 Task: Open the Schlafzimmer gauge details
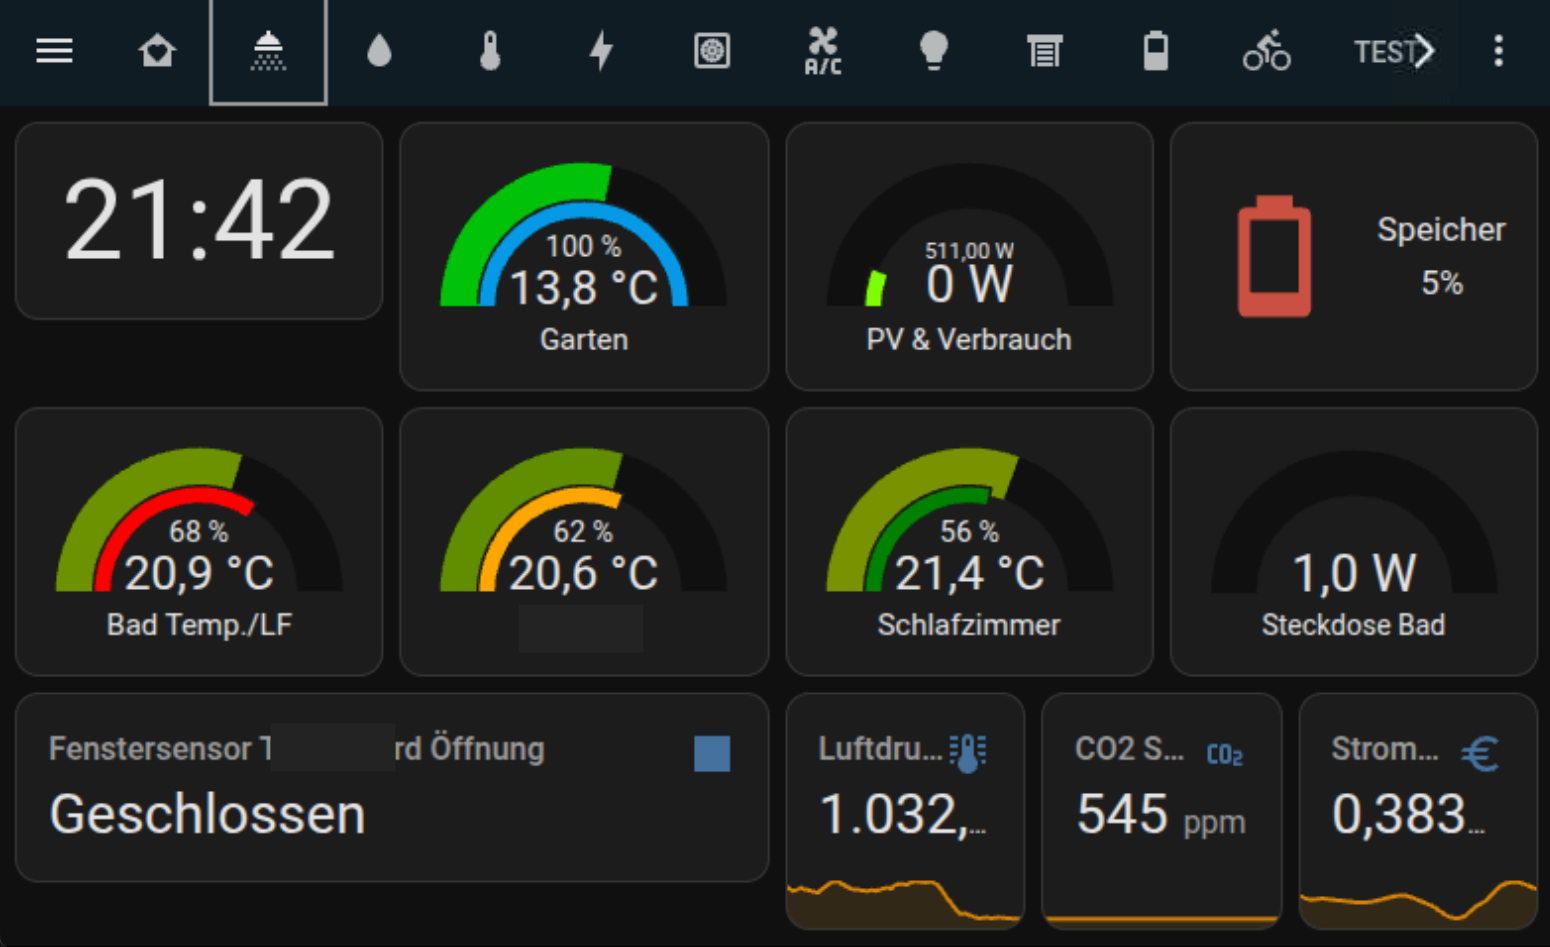point(968,540)
